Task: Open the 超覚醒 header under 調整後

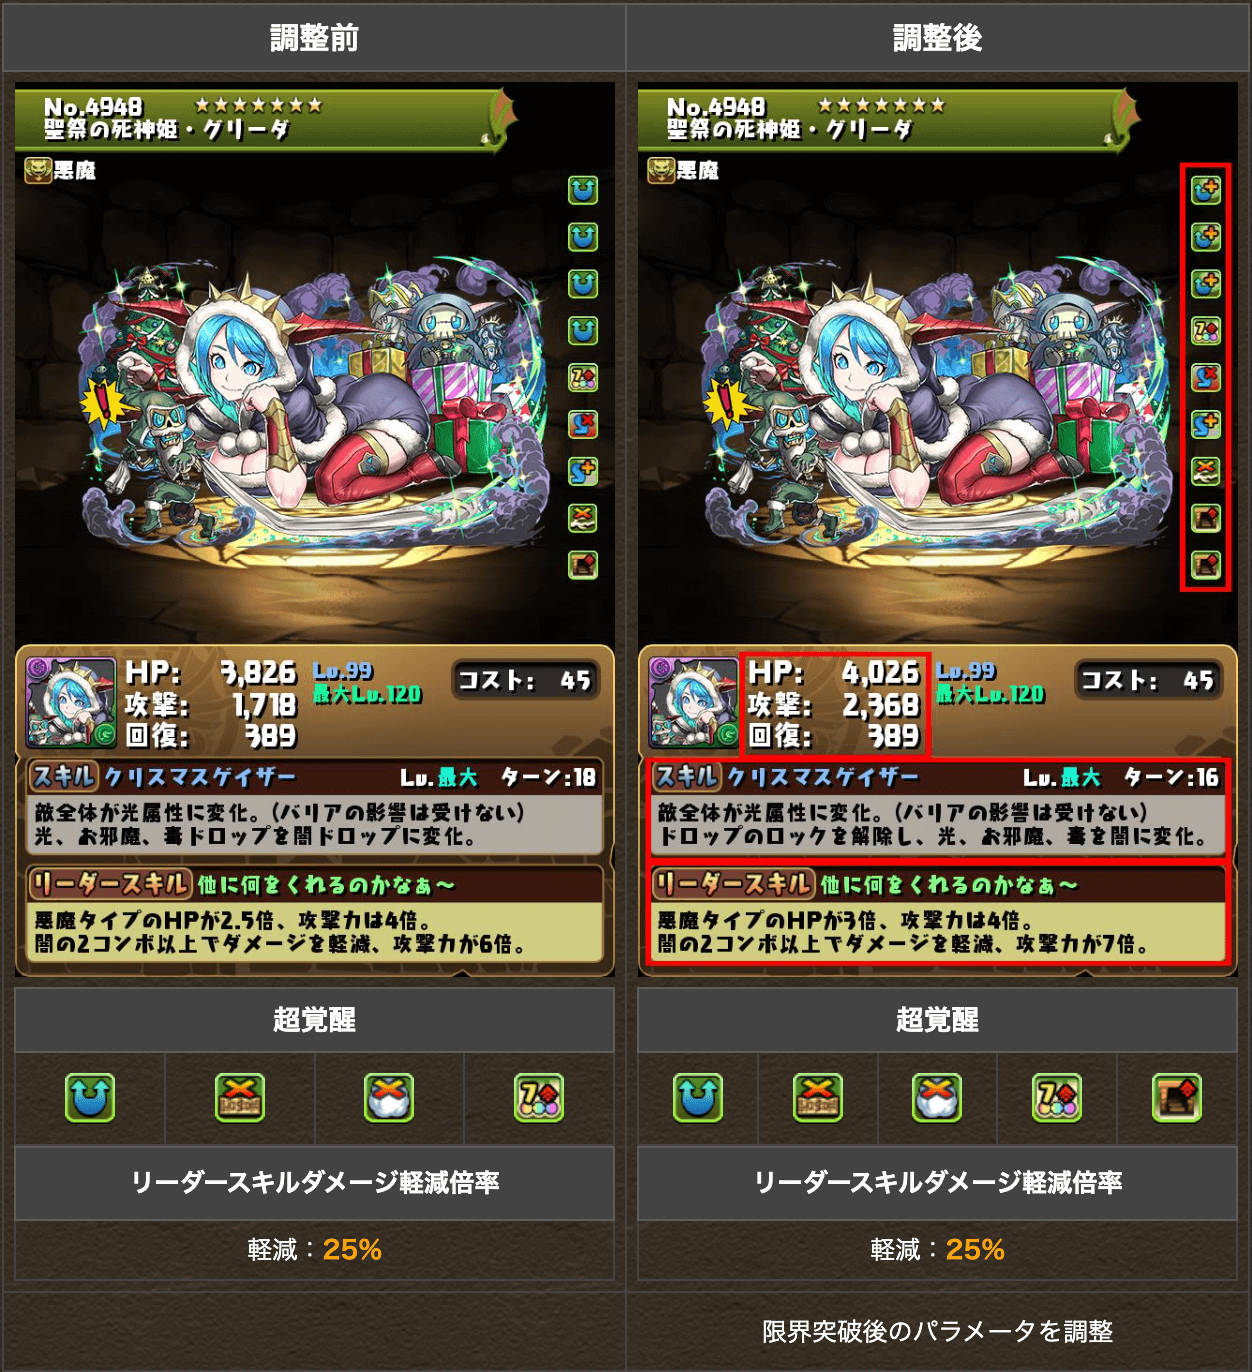Action: 938,1020
